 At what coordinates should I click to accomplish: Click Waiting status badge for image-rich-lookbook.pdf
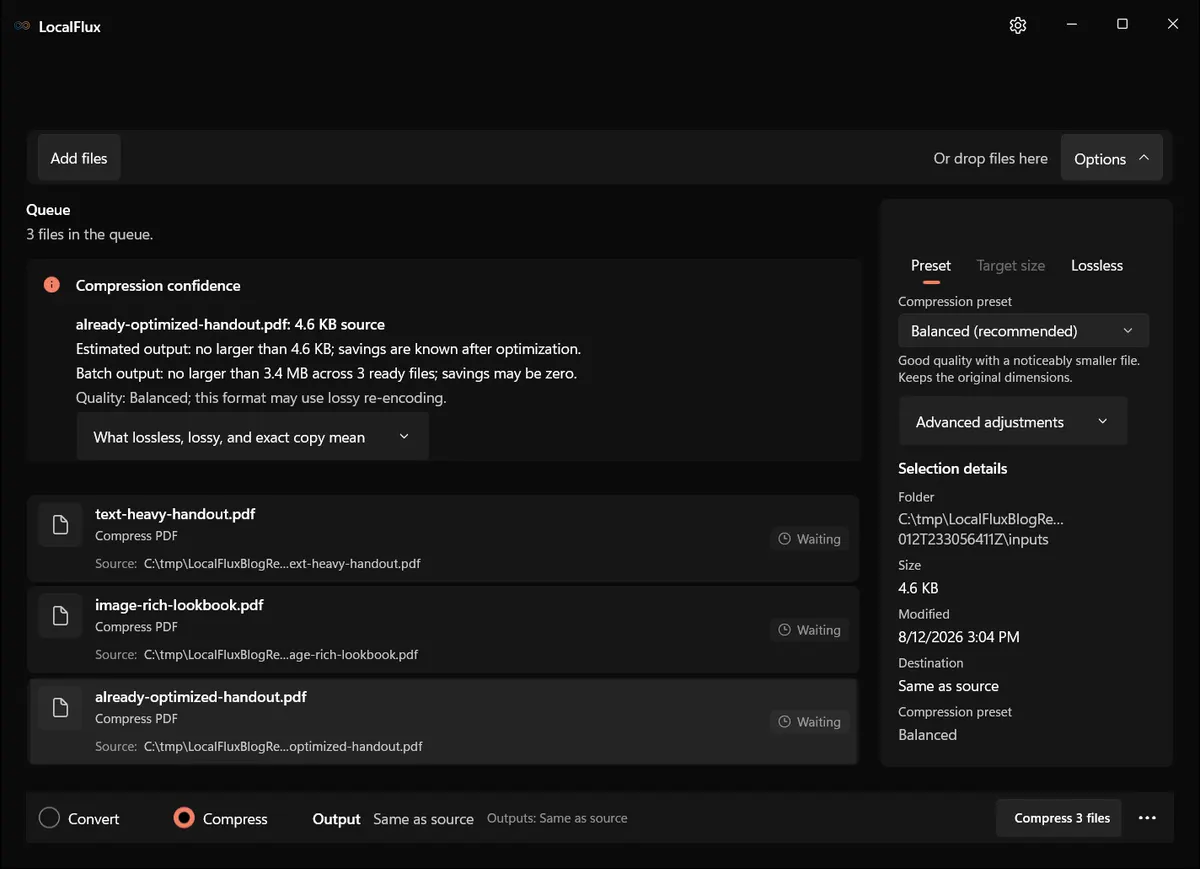tap(810, 630)
